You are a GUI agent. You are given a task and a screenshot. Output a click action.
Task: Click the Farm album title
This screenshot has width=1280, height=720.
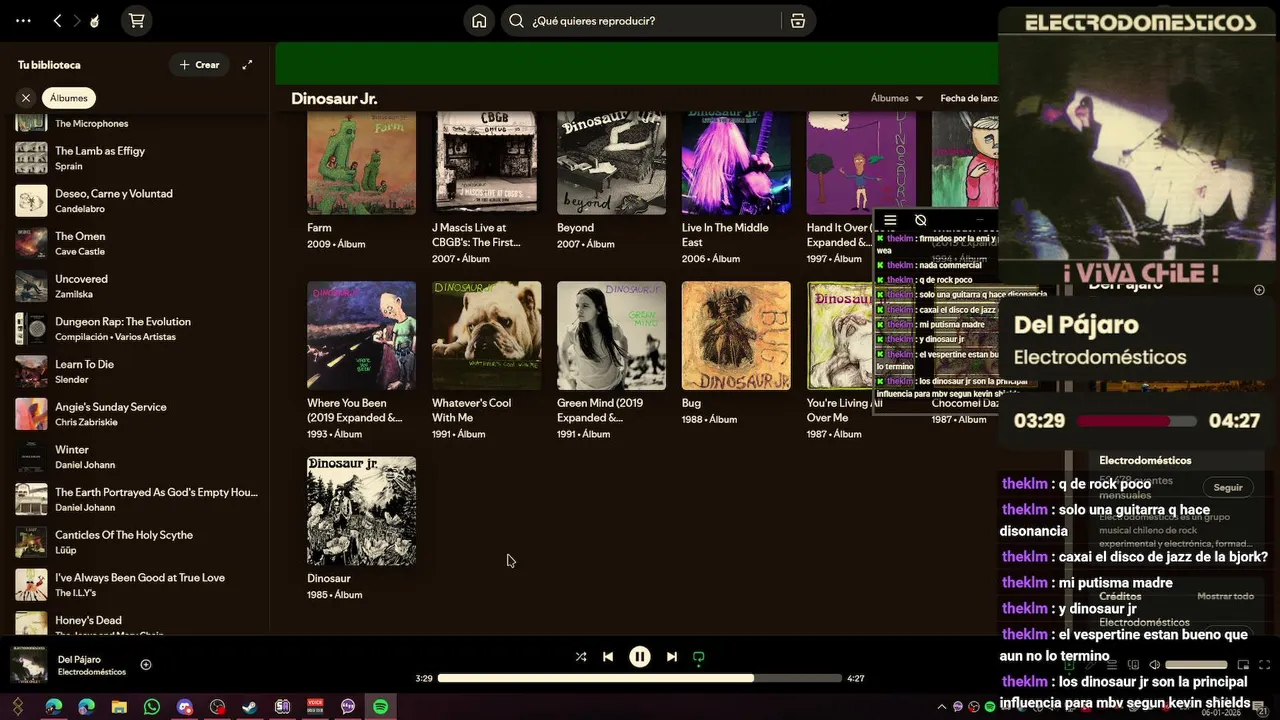click(319, 228)
